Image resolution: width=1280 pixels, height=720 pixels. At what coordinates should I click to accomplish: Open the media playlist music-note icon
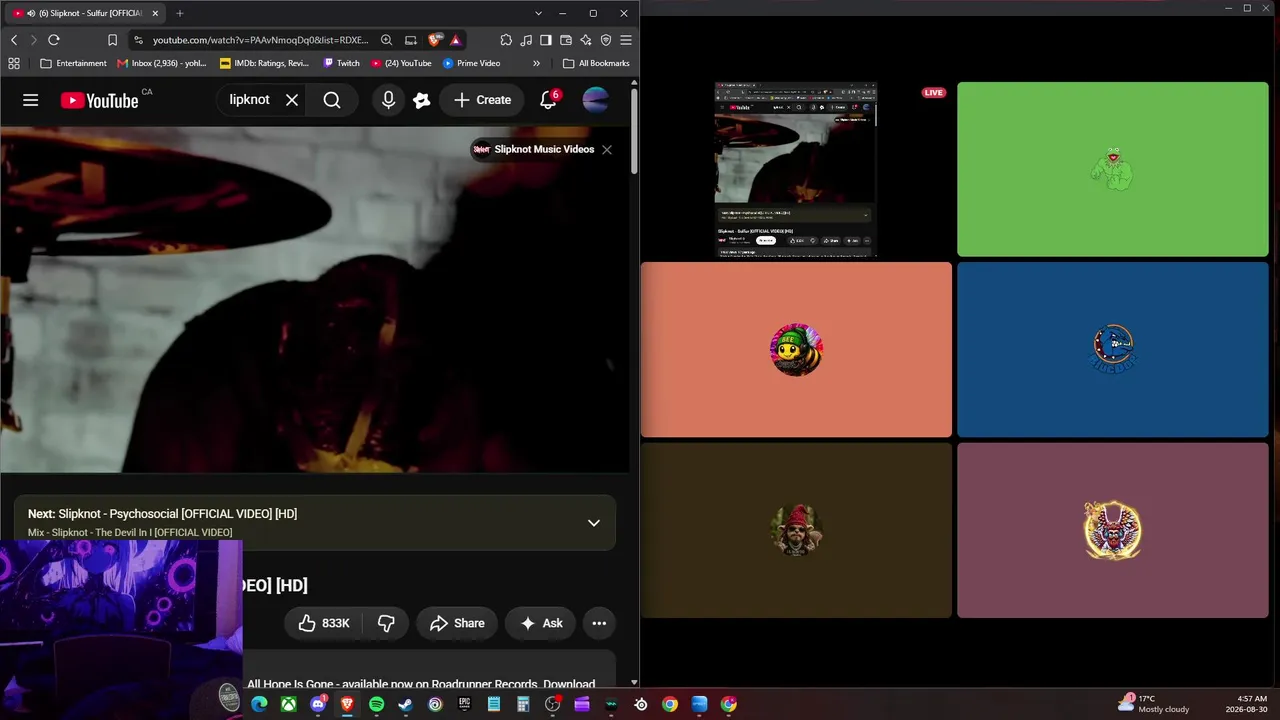(526, 40)
